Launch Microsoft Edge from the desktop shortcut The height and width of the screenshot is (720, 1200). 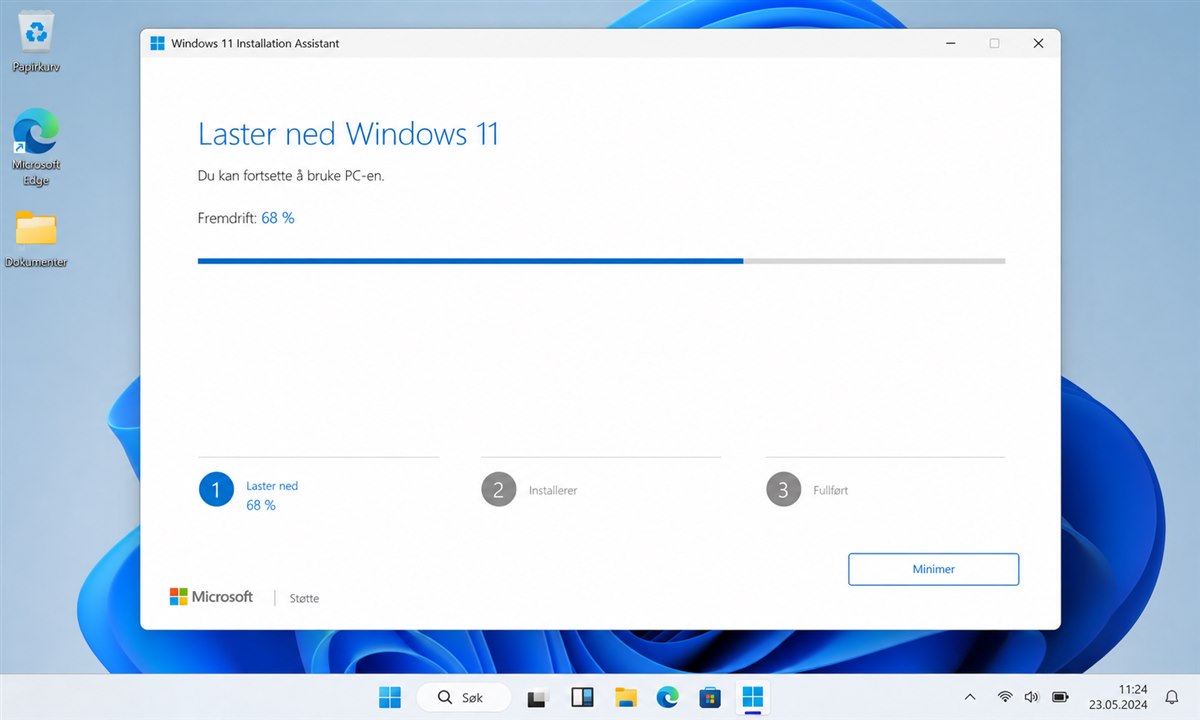pyautogui.click(x=36, y=147)
